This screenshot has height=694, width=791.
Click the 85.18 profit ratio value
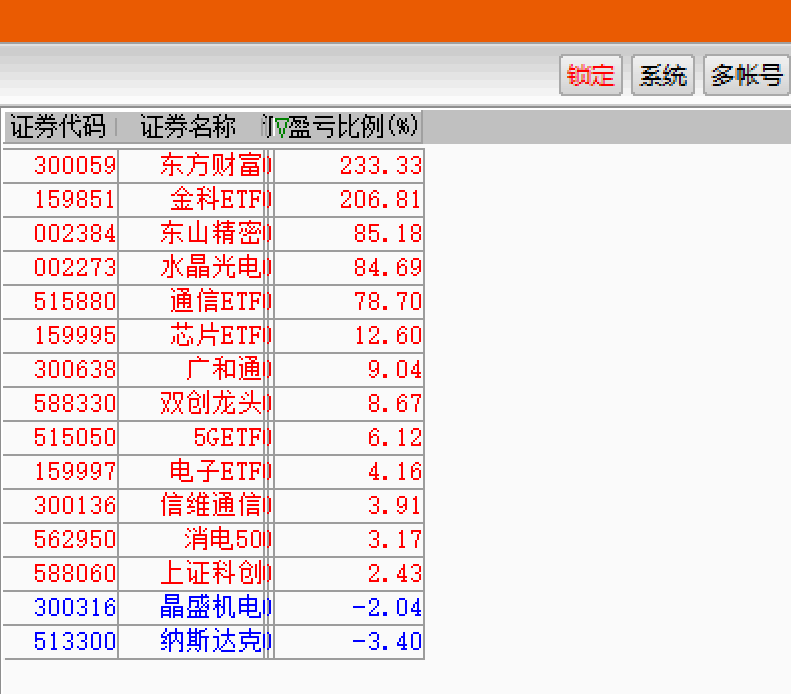(388, 234)
